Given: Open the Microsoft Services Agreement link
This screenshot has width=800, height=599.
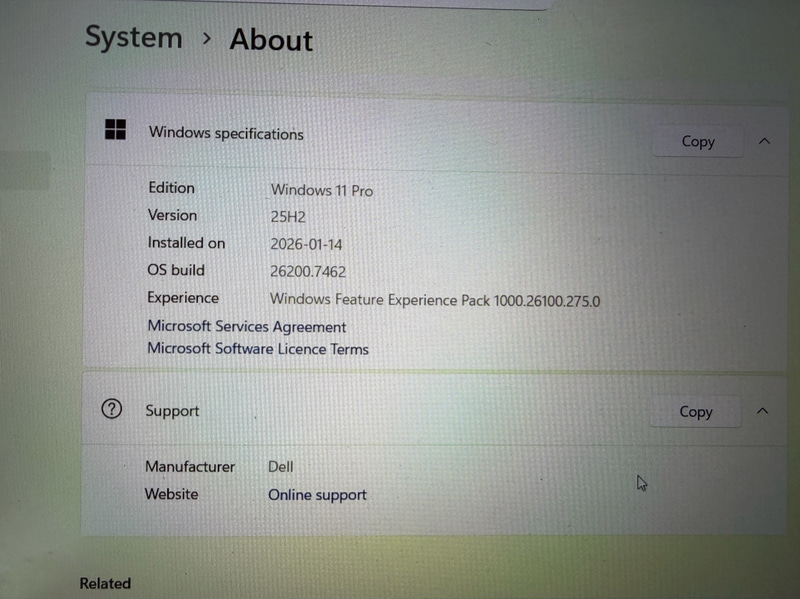Looking at the screenshot, I should (x=246, y=326).
